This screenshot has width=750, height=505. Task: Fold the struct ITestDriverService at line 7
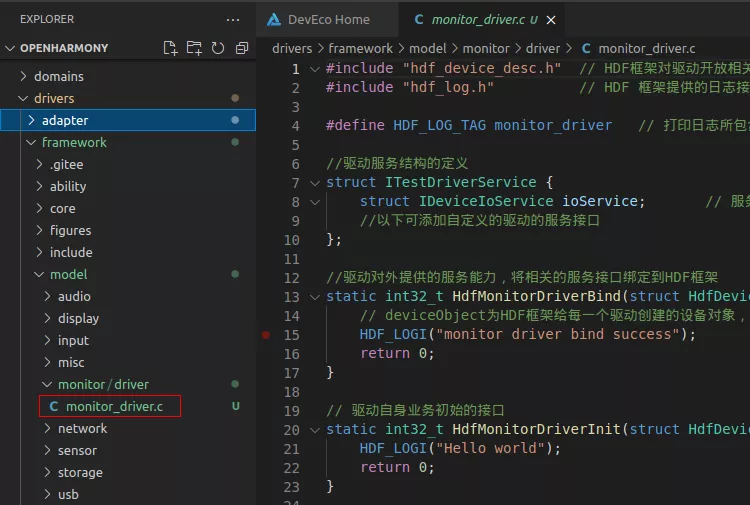pyautogui.click(x=314, y=183)
